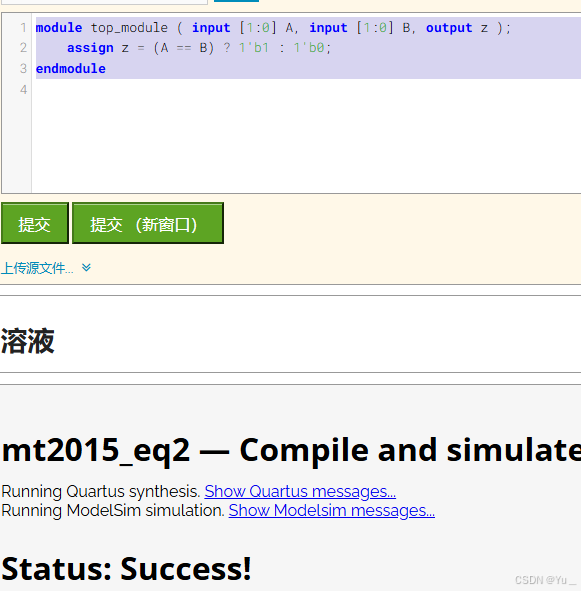The height and width of the screenshot is (591, 581).
Task: Click the 溶液 solution heading
Action: click(28, 341)
